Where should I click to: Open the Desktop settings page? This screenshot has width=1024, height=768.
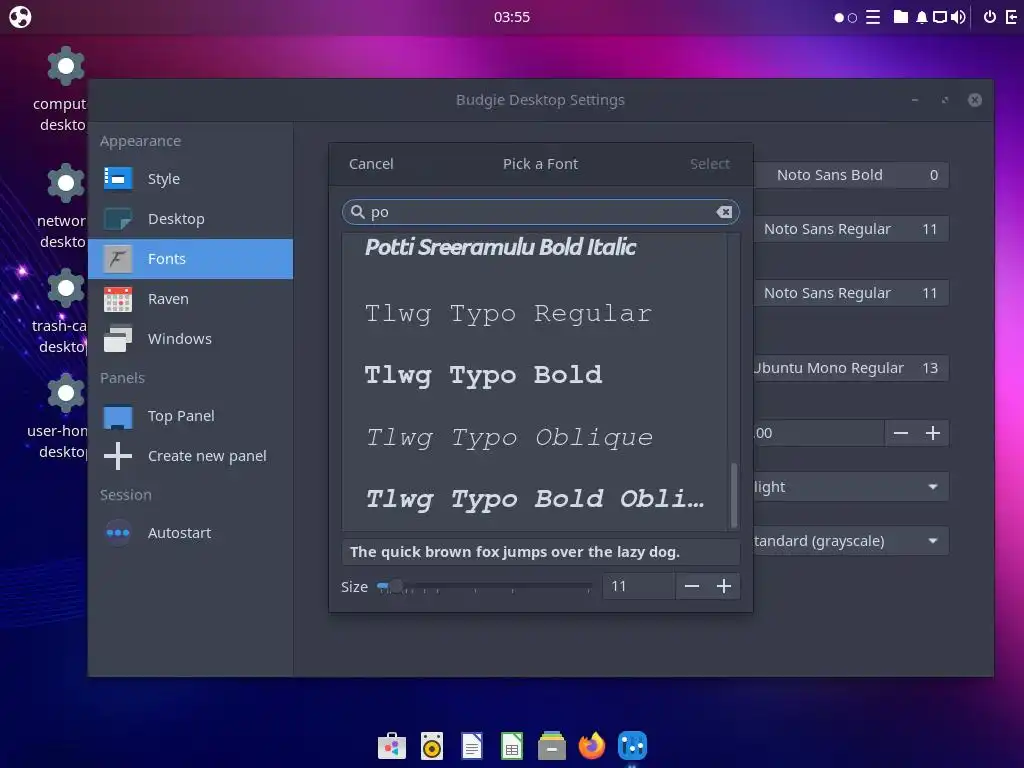(x=191, y=219)
